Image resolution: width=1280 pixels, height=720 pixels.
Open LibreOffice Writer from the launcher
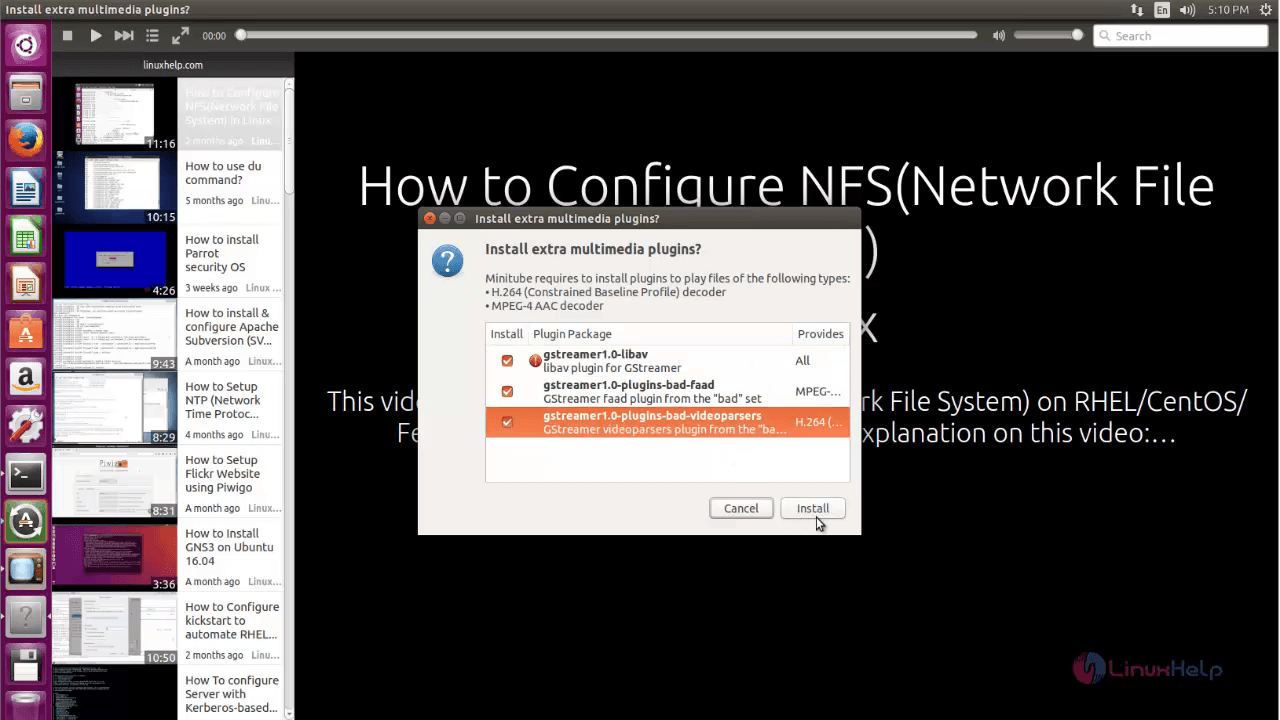[26, 189]
